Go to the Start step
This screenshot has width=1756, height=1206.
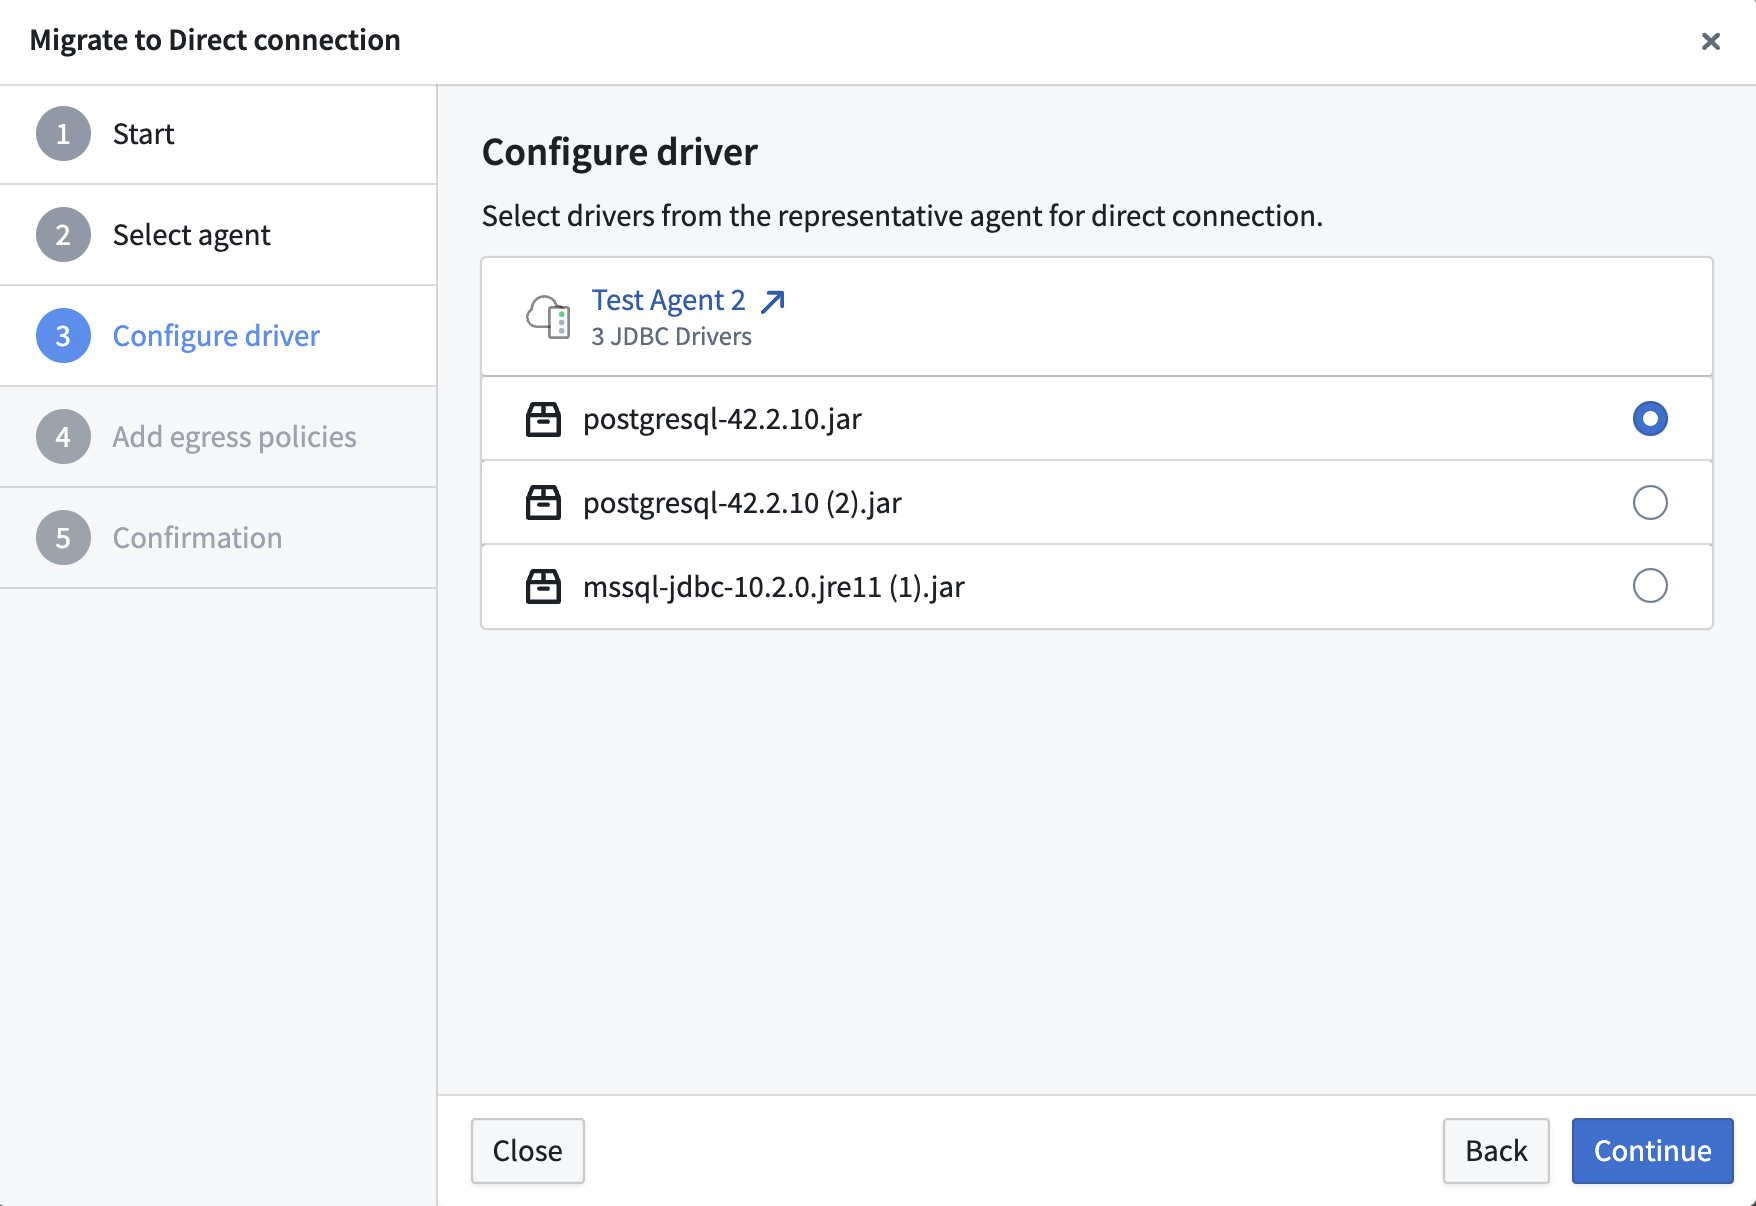143,134
